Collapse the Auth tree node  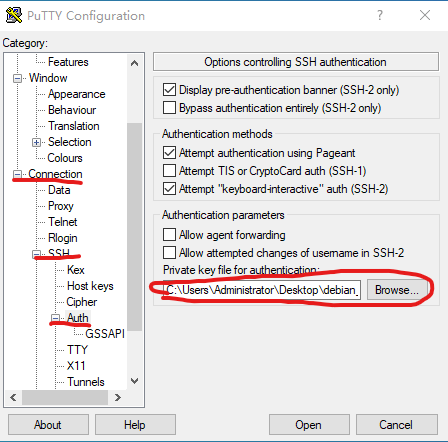coord(55,318)
